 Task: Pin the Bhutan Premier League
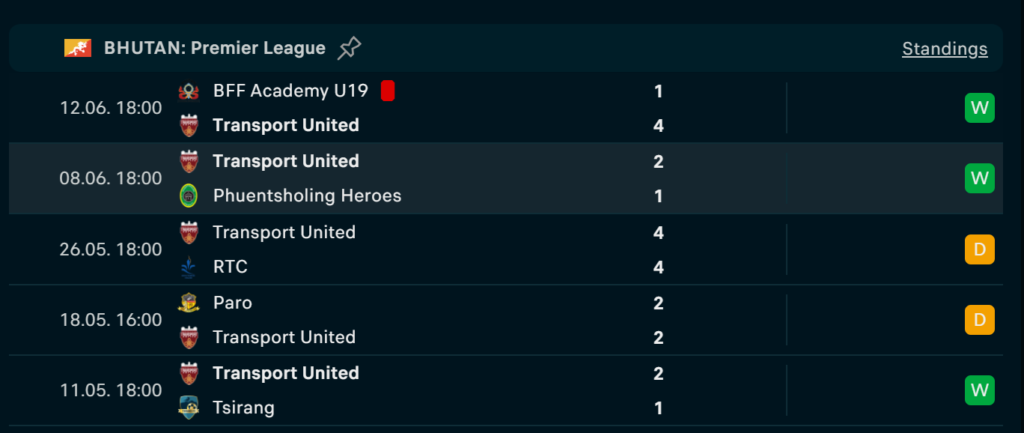[349, 48]
